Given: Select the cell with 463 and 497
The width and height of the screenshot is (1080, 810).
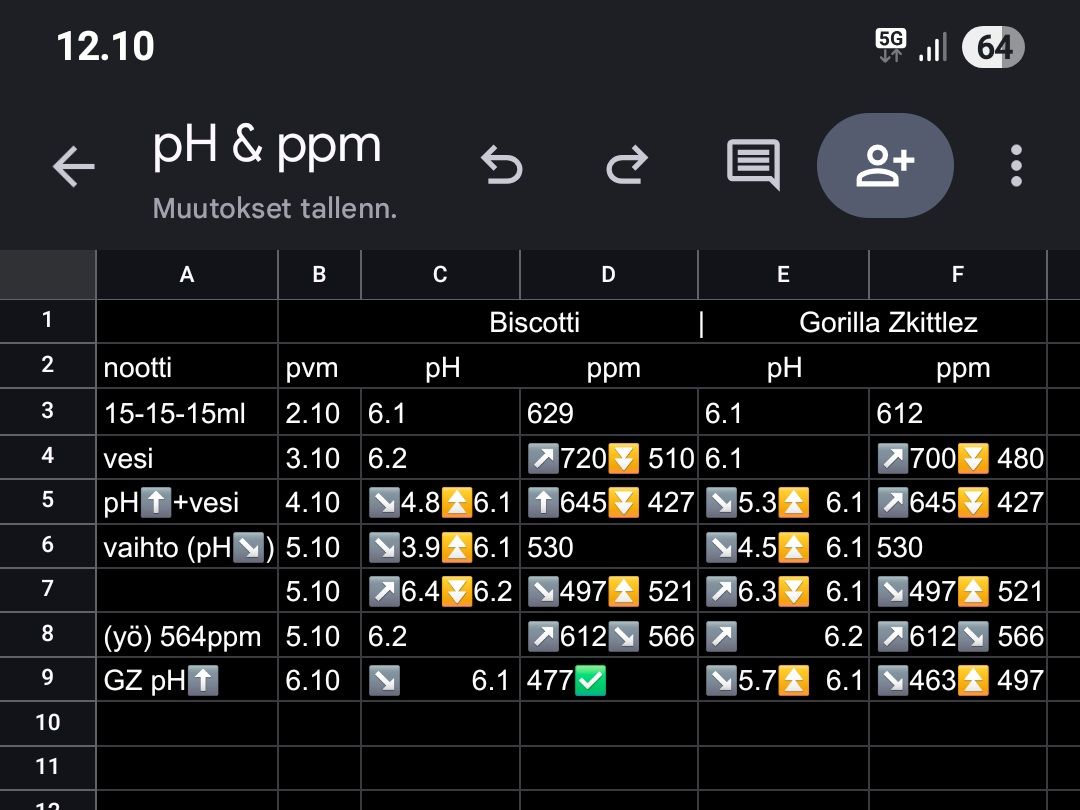Looking at the screenshot, I should coord(957,680).
